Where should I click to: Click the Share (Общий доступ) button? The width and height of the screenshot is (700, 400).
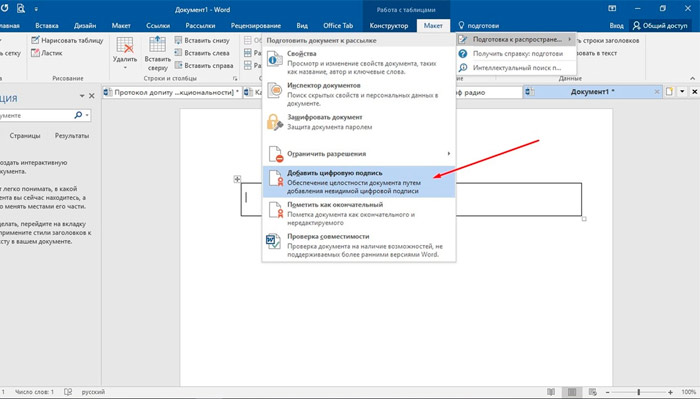tap(660, 25)
